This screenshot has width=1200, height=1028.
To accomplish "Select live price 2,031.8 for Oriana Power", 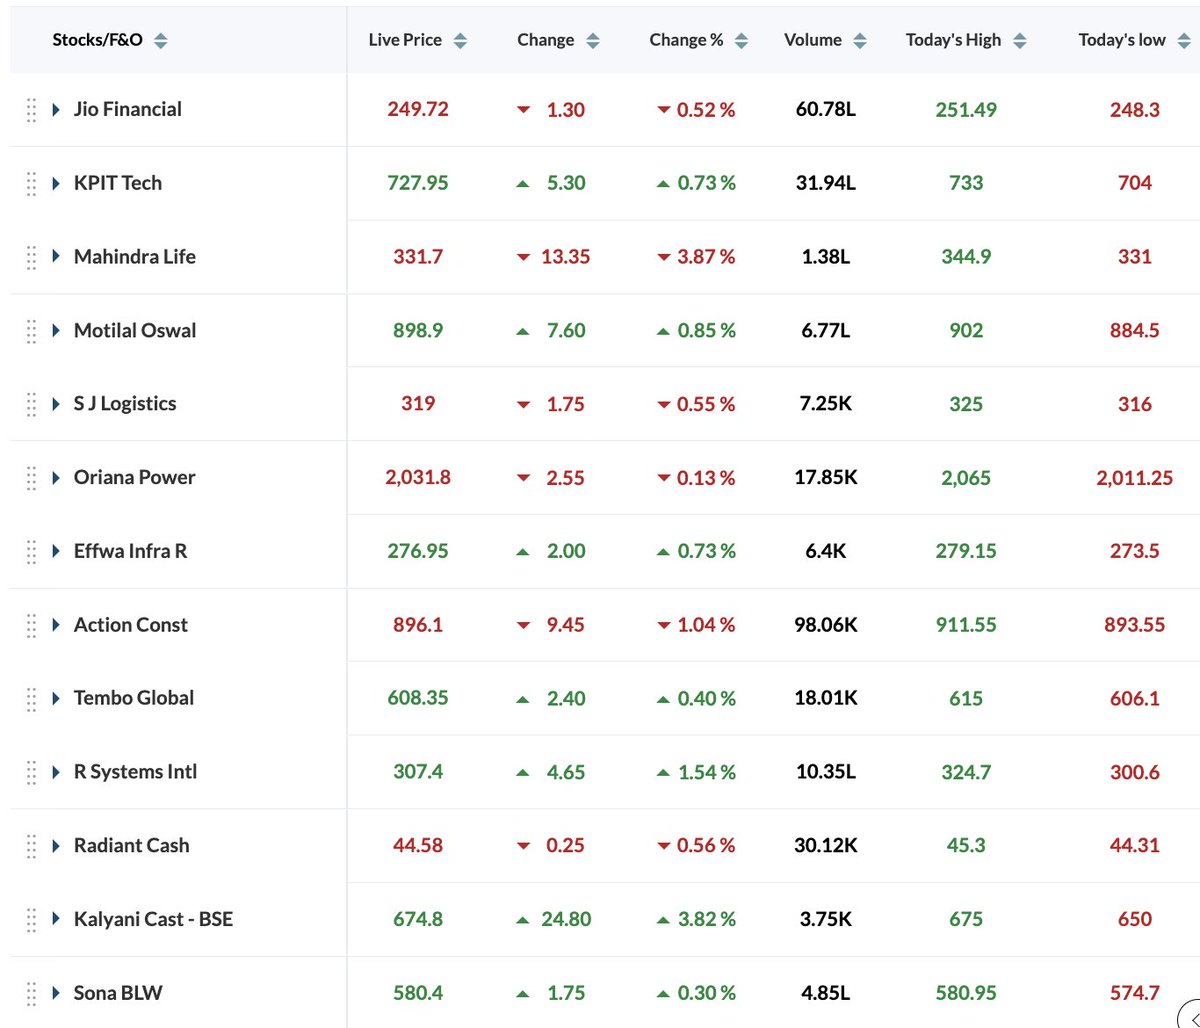I will click(x=418, y=478).
